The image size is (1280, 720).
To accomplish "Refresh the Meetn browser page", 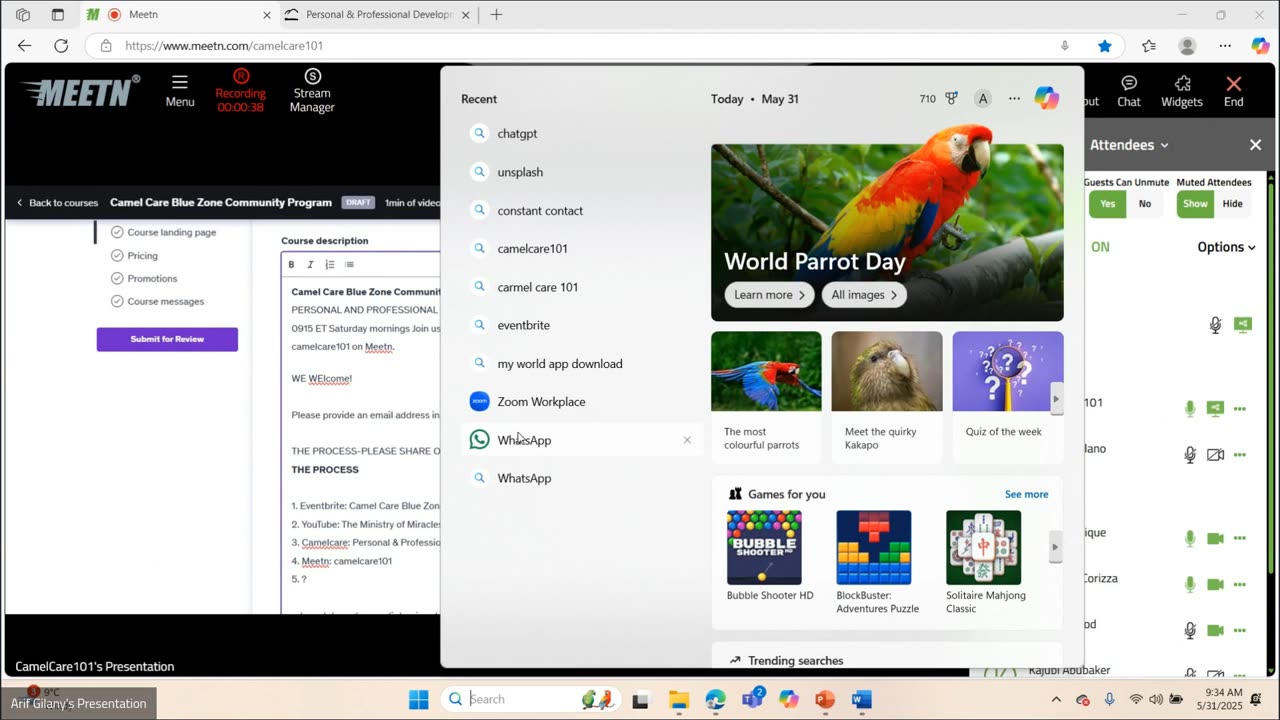I will (61, 46).
